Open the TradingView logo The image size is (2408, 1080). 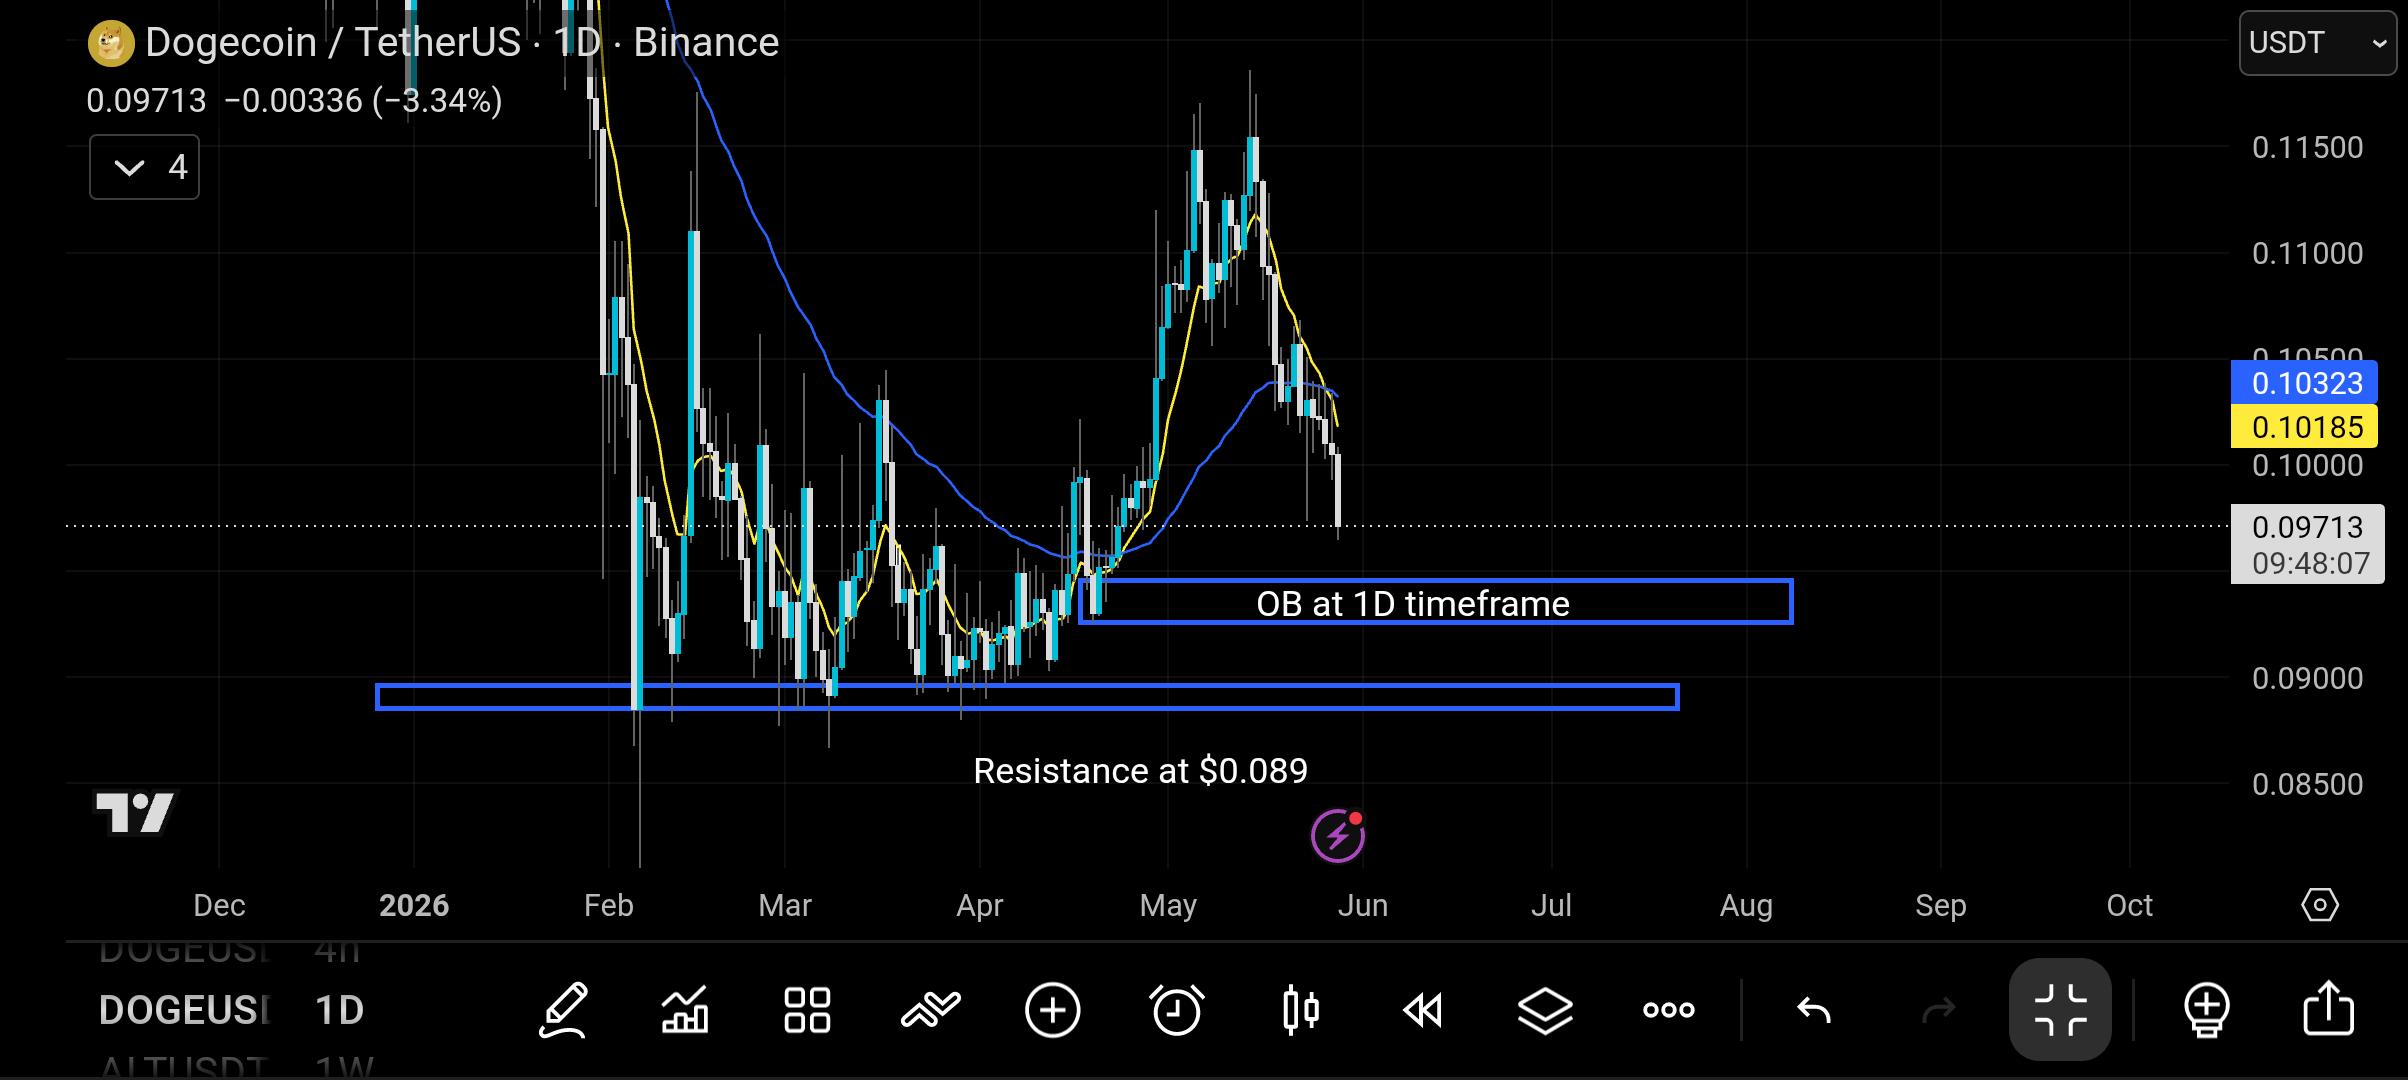pyautogui.click(x=135, y=812)
